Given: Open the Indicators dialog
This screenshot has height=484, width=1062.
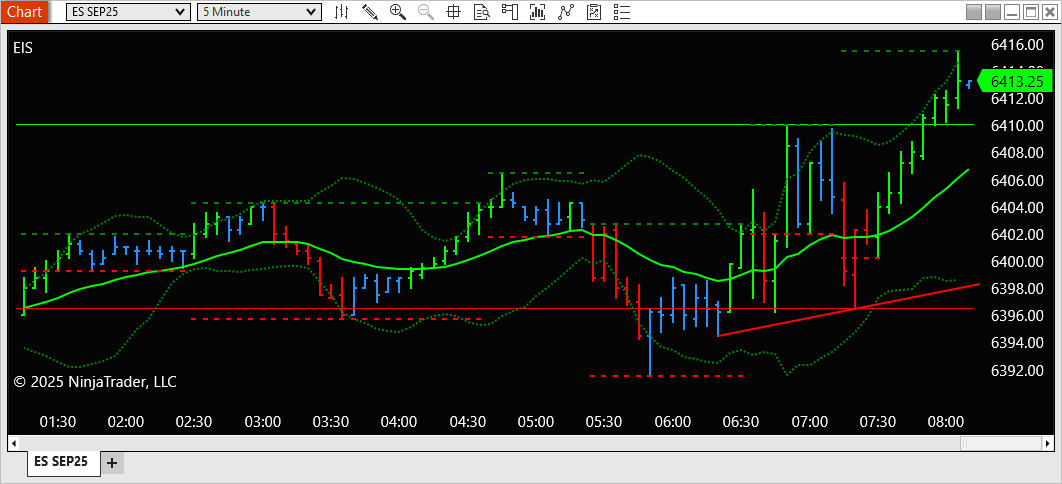Looking at the screenshot, I should point(566,12).
